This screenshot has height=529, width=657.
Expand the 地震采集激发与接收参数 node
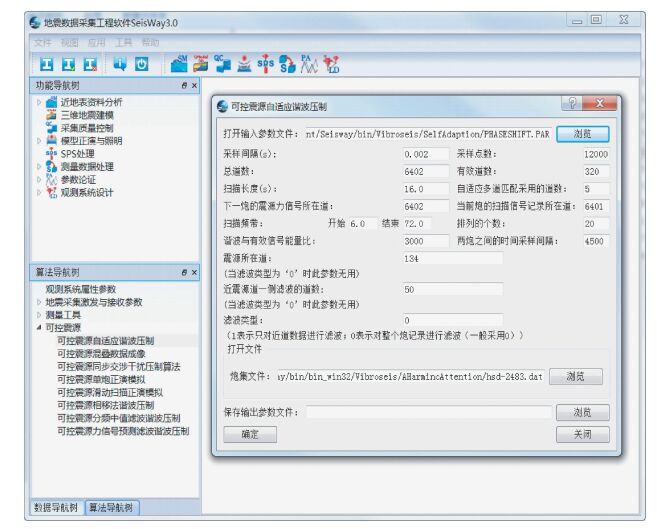pos(38,302)
